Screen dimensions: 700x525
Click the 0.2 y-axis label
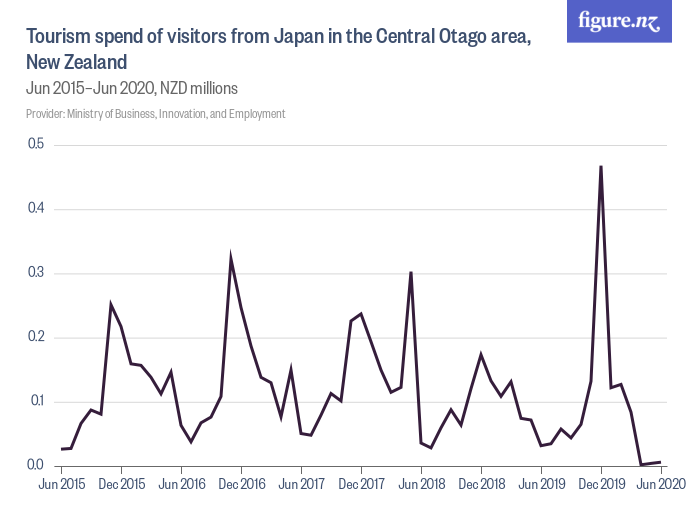(x=37, y=337)
